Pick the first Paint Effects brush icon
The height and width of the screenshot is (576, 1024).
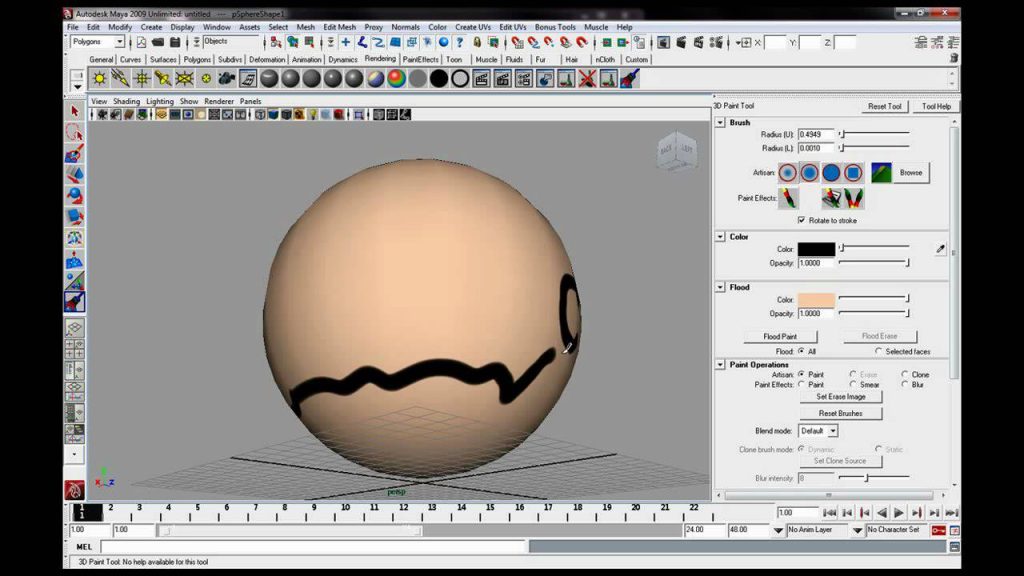click(x=788, y=198)
